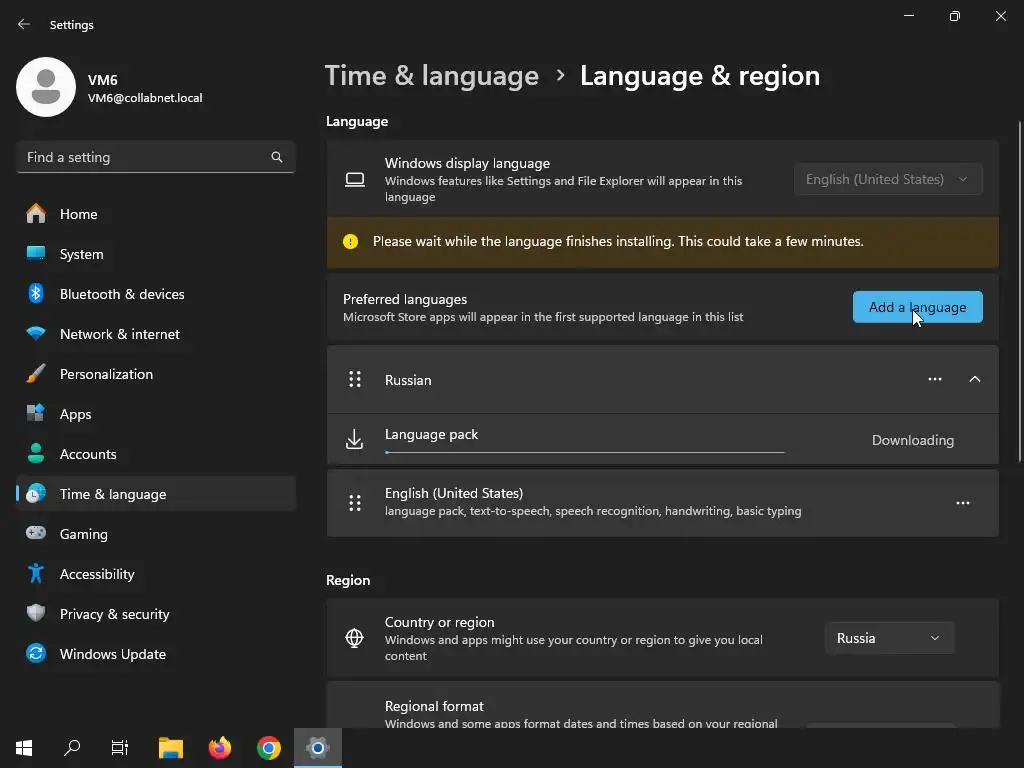Screen dimensions: 1024x768
Task: Open more options for English (United States)
Action: tap(963, 503)
